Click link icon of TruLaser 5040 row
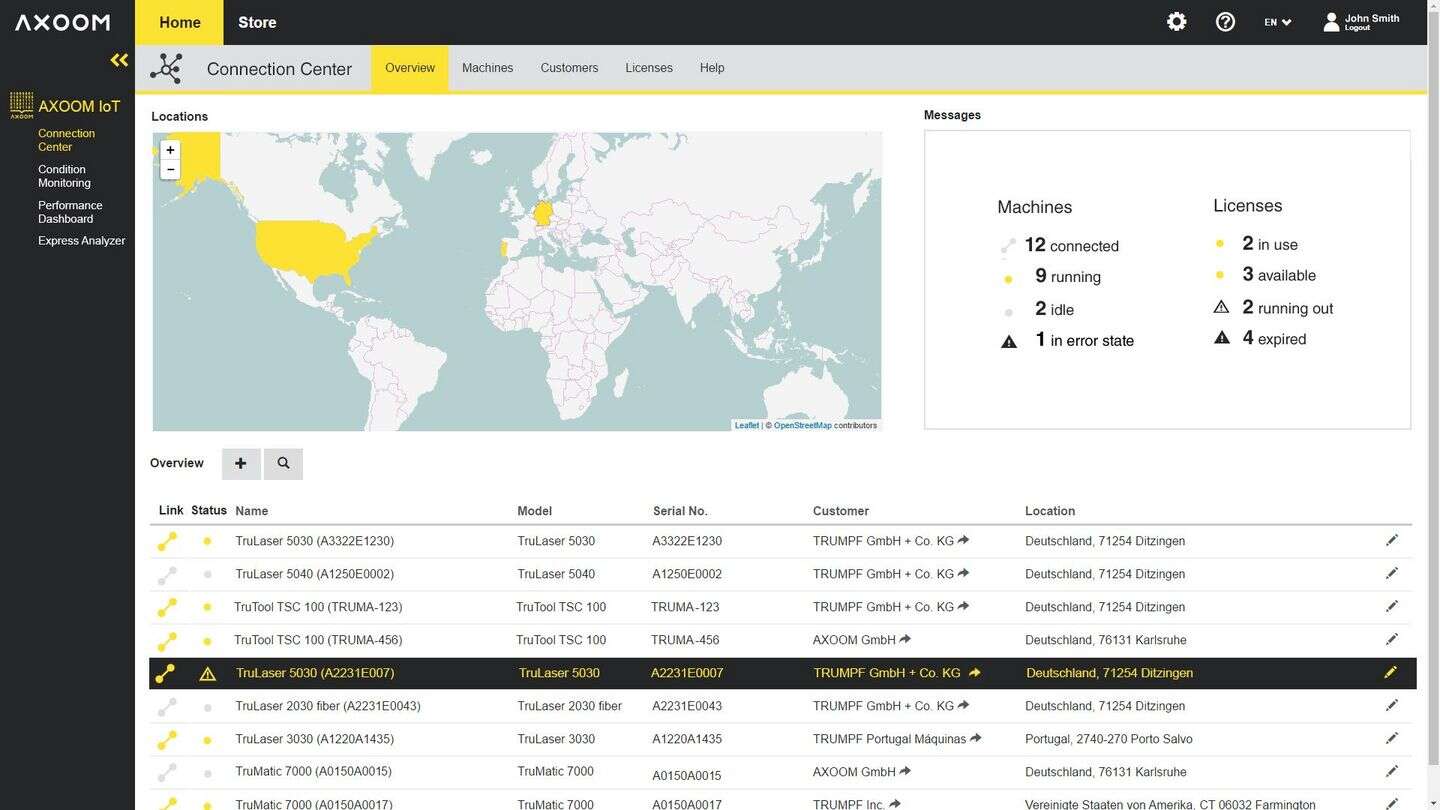 point(167,575)
